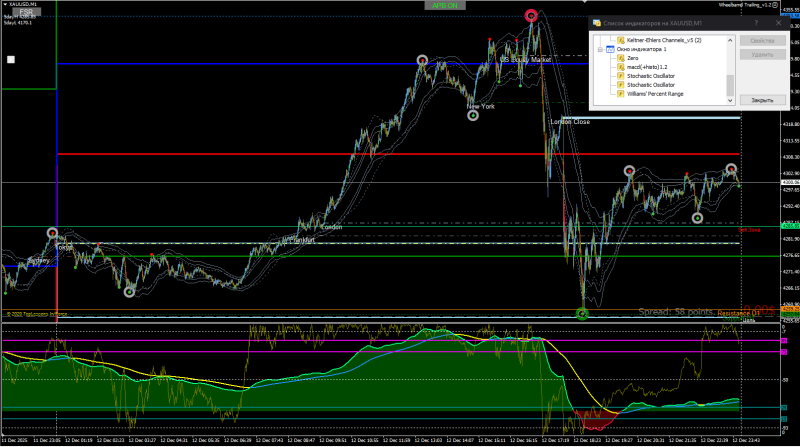Select Williams' Percent Range in the list
The height and width of the screenshot is (447, 800).
pyautogui.click(x=655, y=94)
